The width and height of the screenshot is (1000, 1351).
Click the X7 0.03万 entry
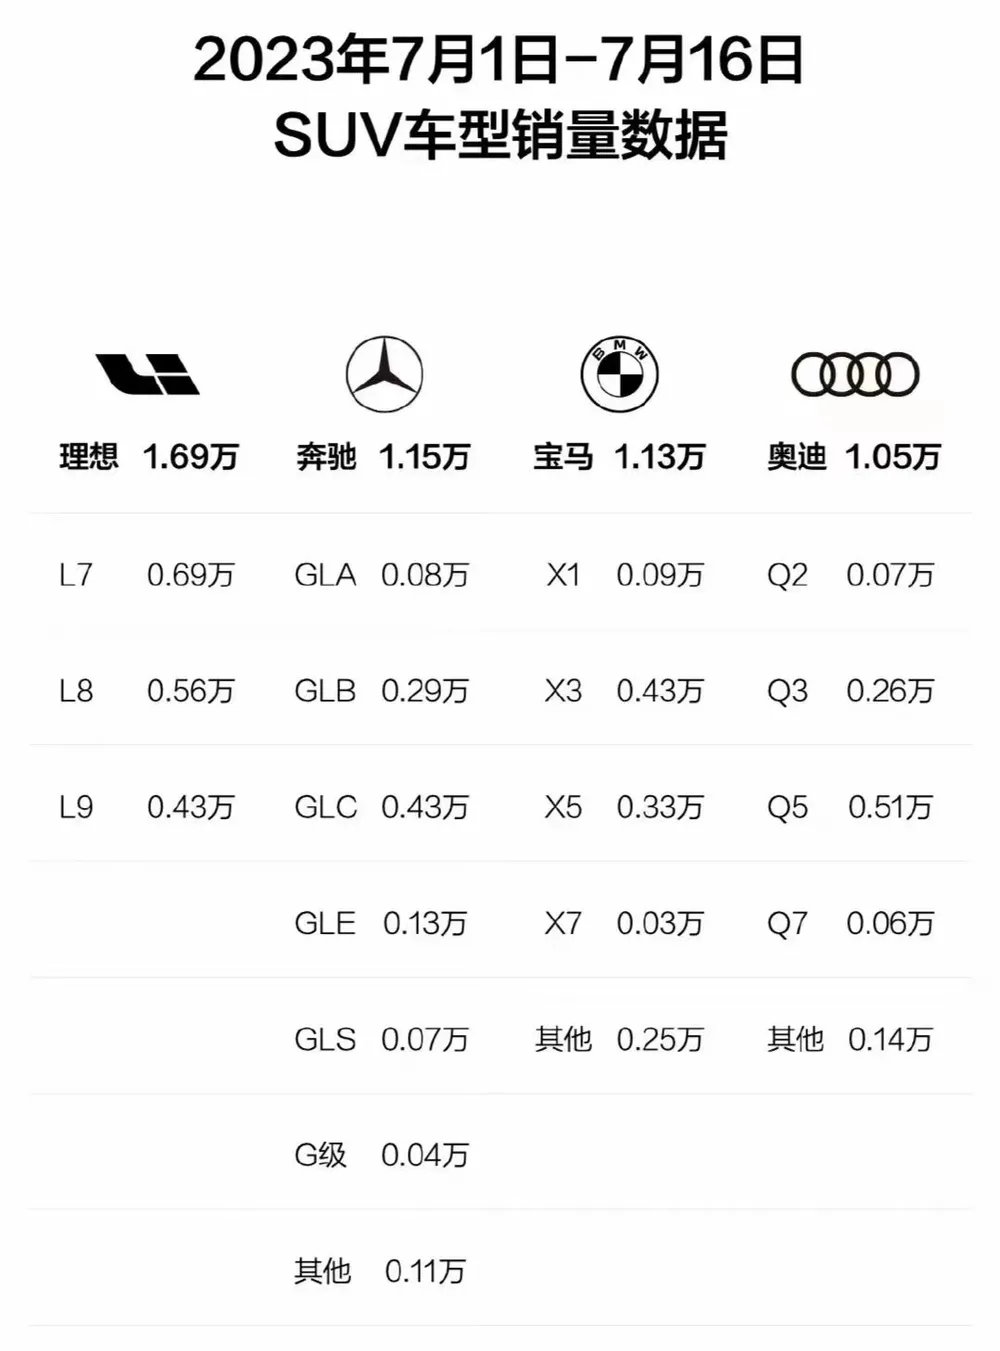point(625,923)
